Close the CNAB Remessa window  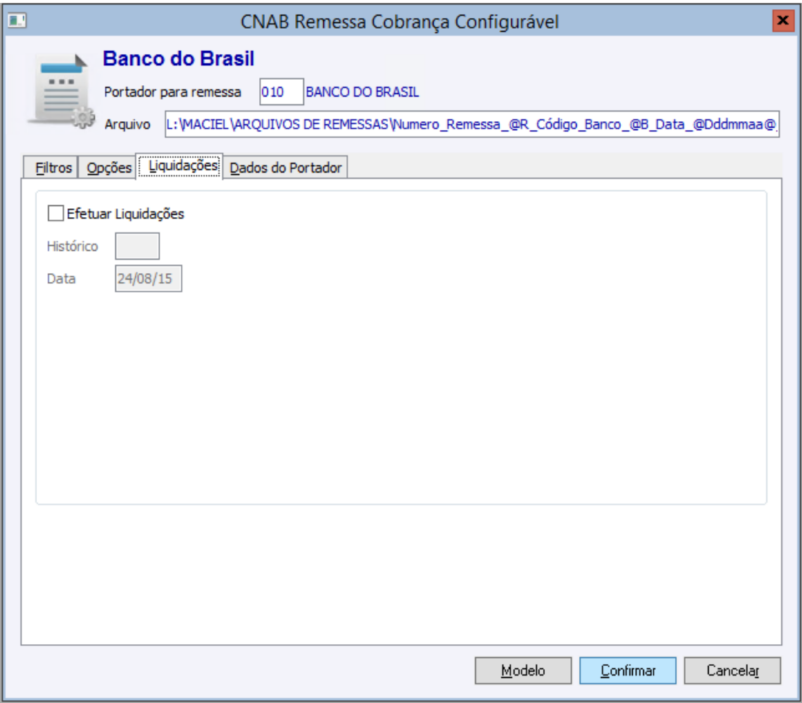(x=783, y=20)
